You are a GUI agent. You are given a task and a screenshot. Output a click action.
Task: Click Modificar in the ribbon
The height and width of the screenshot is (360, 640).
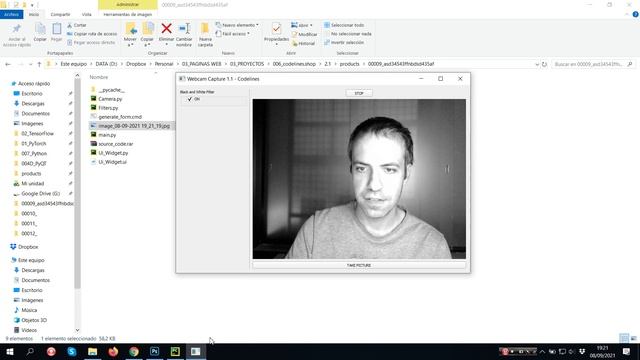point(304,34)
